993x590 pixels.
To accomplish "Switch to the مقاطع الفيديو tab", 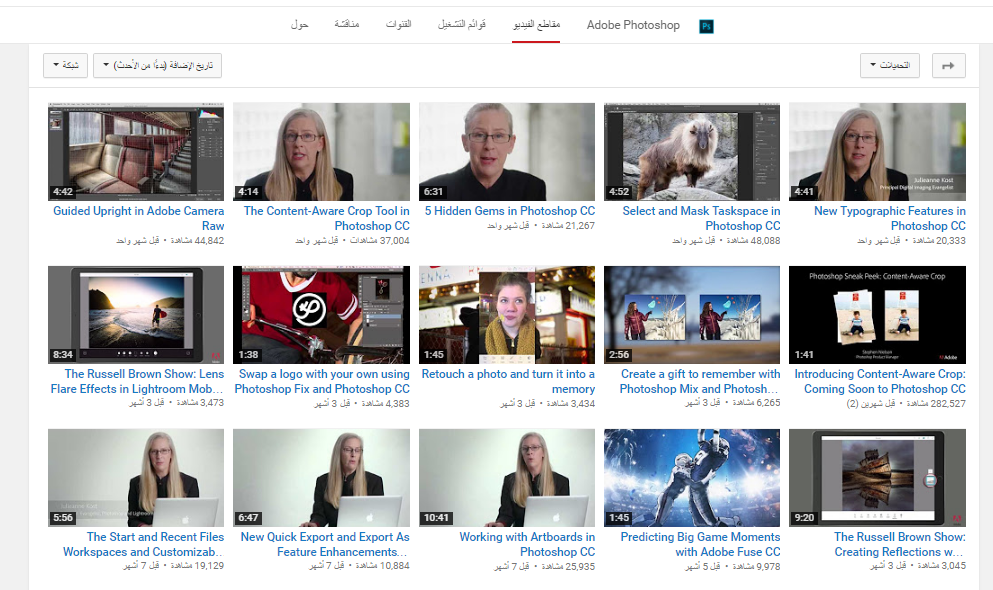I will 536,25.
